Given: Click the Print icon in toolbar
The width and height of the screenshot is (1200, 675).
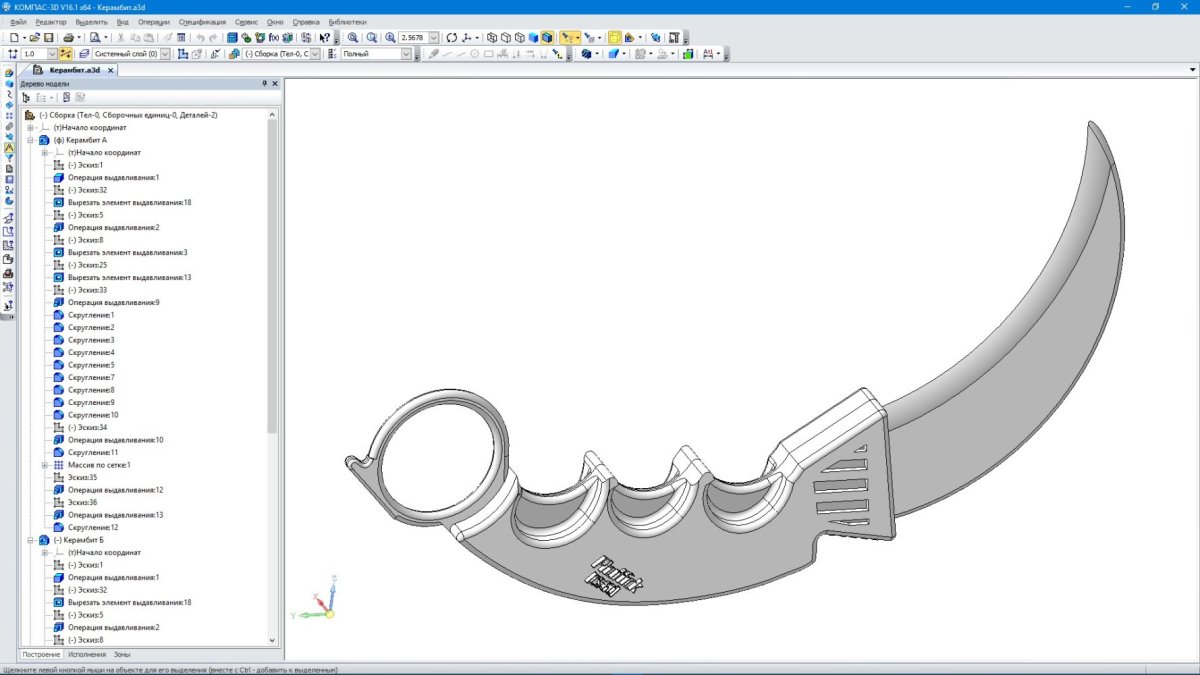Looking at the screenshot, I should coord(67,37).
